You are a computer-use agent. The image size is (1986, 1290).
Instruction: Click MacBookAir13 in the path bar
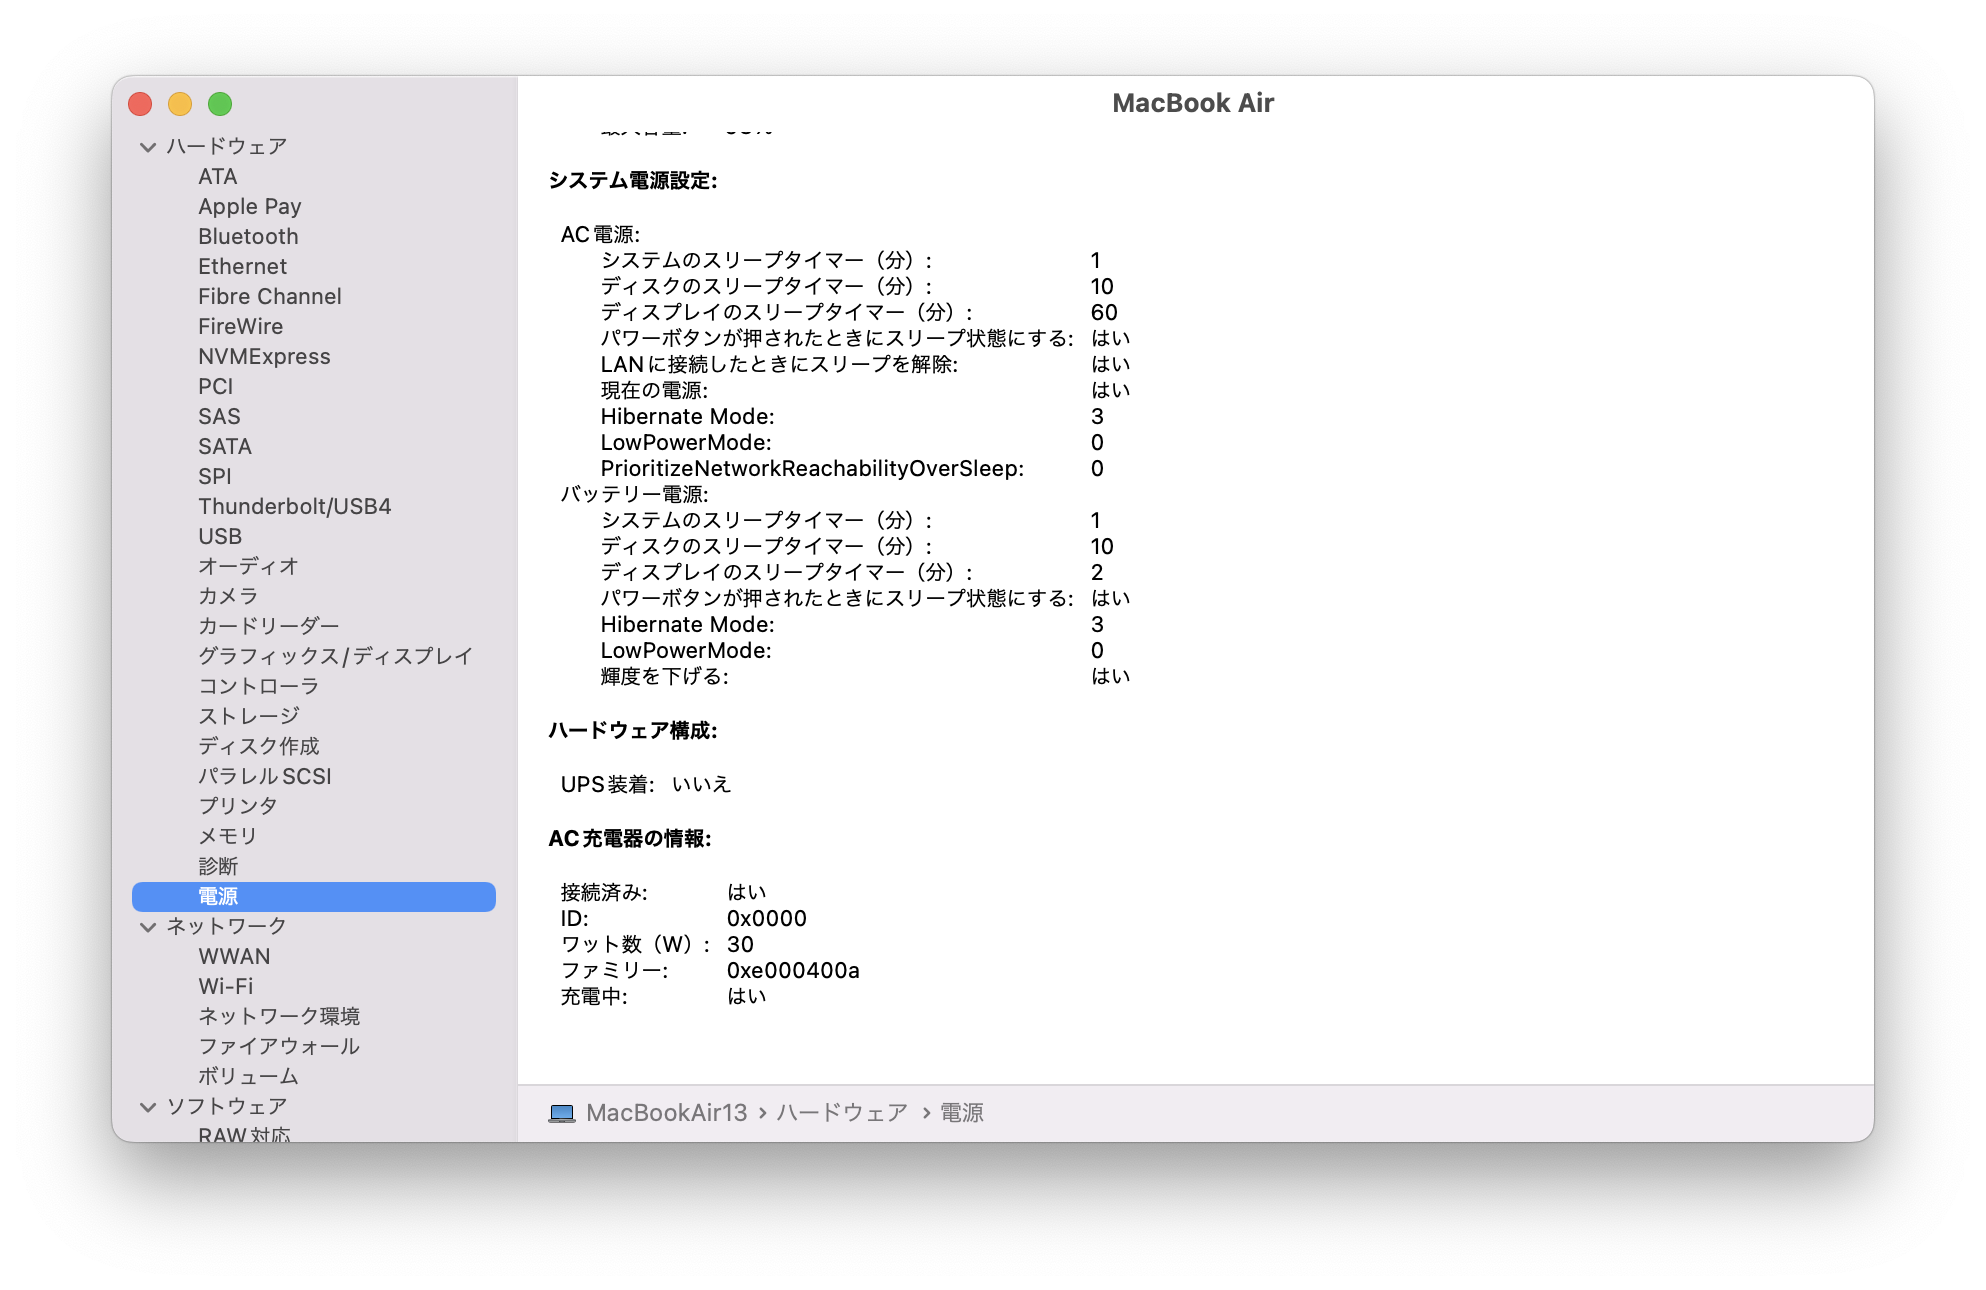tap(666, 1113)
